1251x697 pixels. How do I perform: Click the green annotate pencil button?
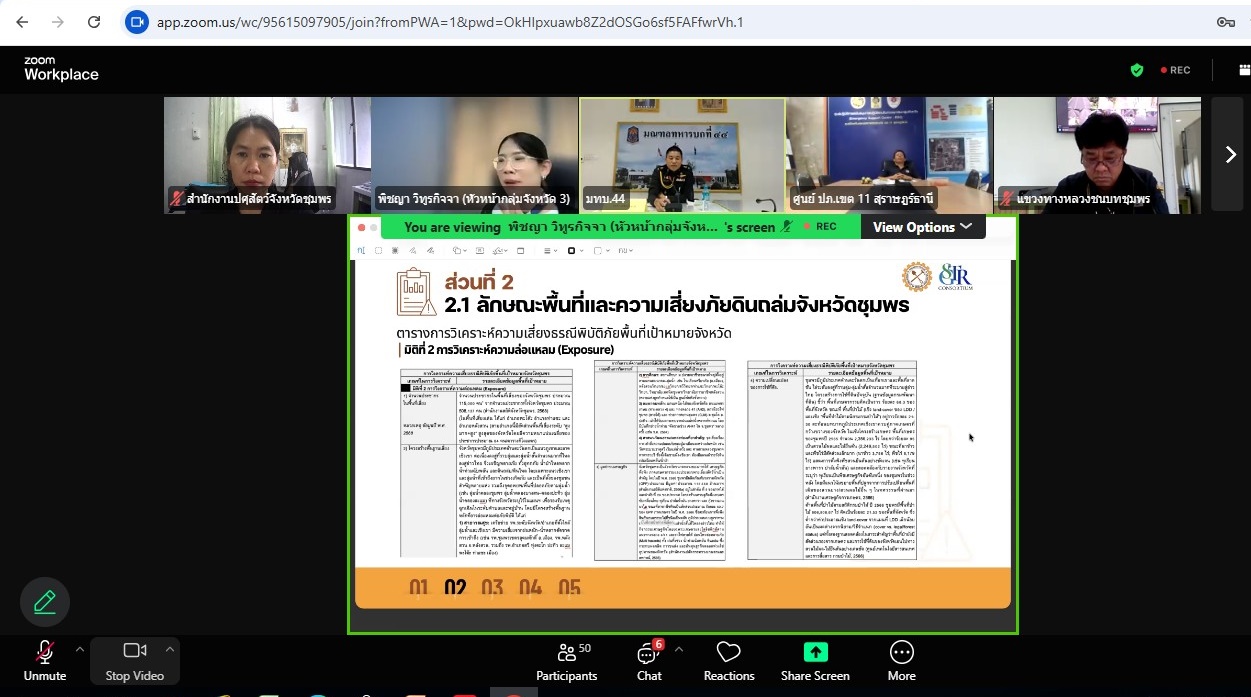(x=45, y=602)
